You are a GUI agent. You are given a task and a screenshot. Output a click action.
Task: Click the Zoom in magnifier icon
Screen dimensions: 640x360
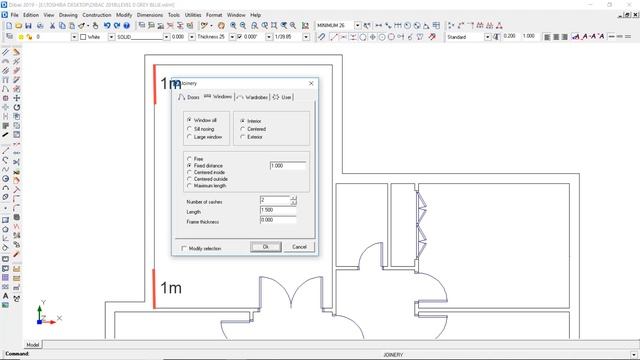(x=233, y=26)
